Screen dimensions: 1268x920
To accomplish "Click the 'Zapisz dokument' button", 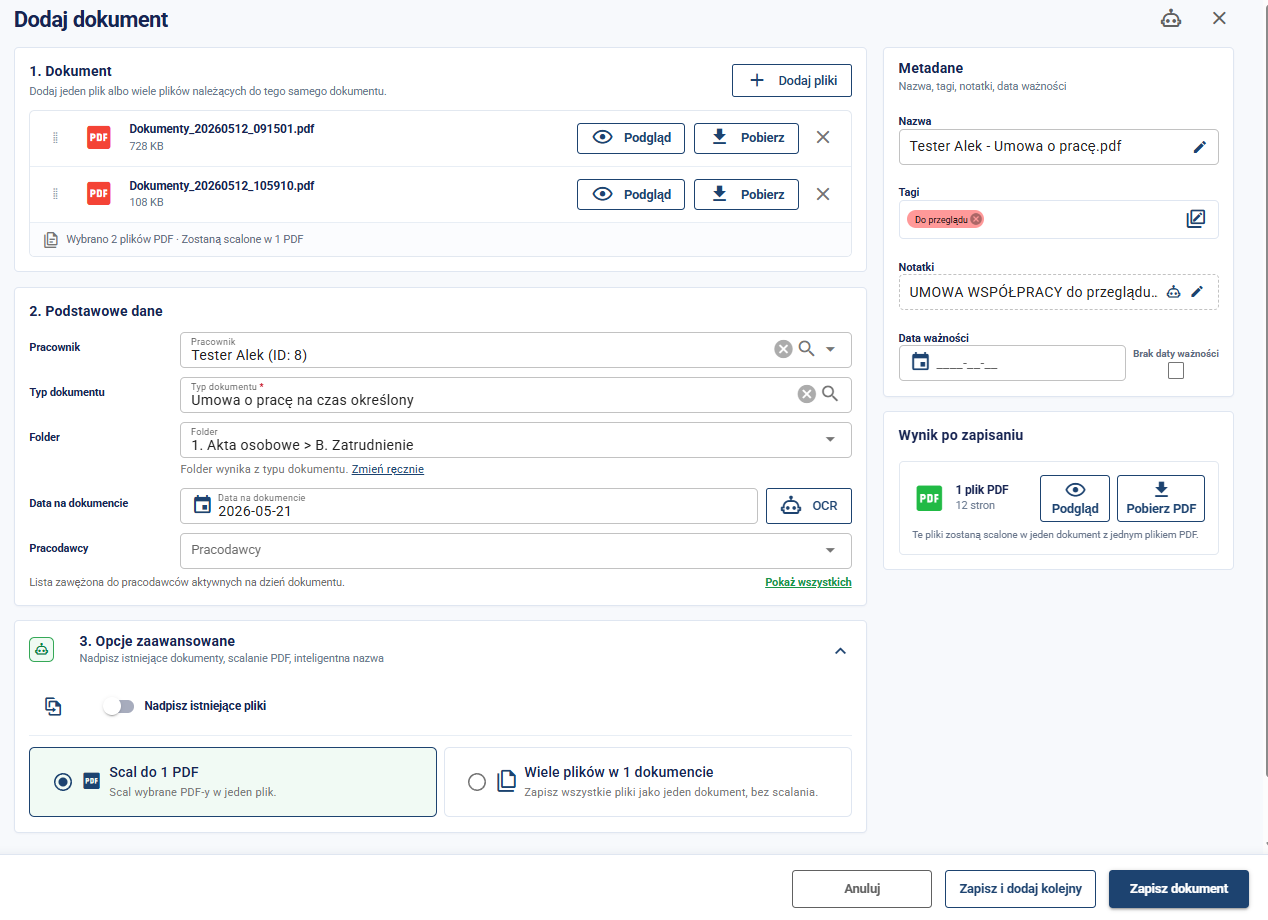I will pyautogui.click(x=1179, y=888).
